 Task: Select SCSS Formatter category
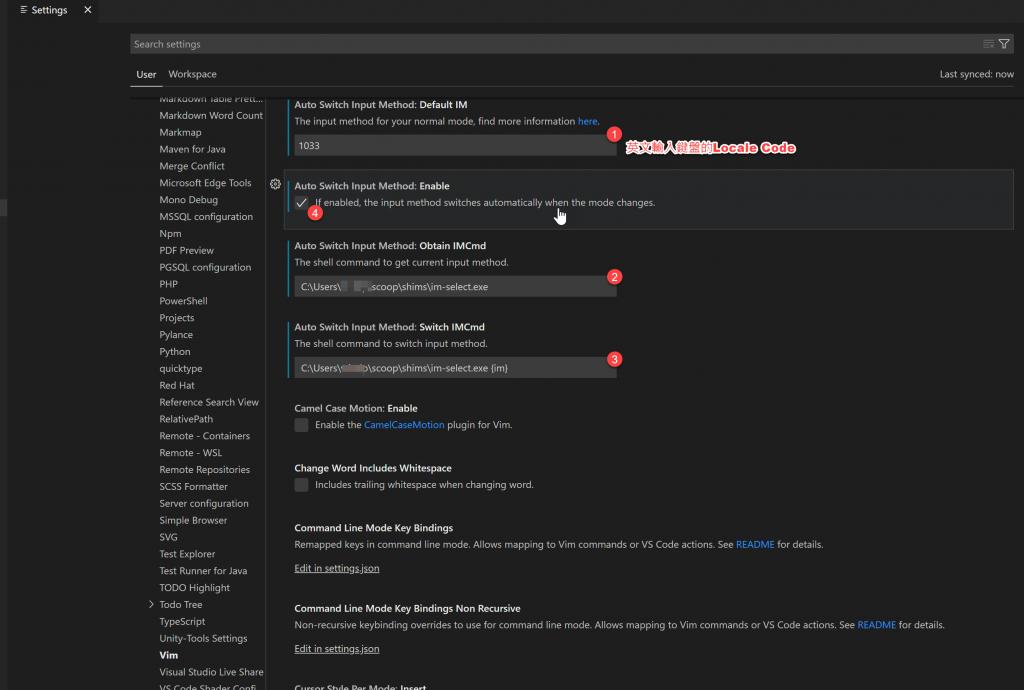pos(193,487)
